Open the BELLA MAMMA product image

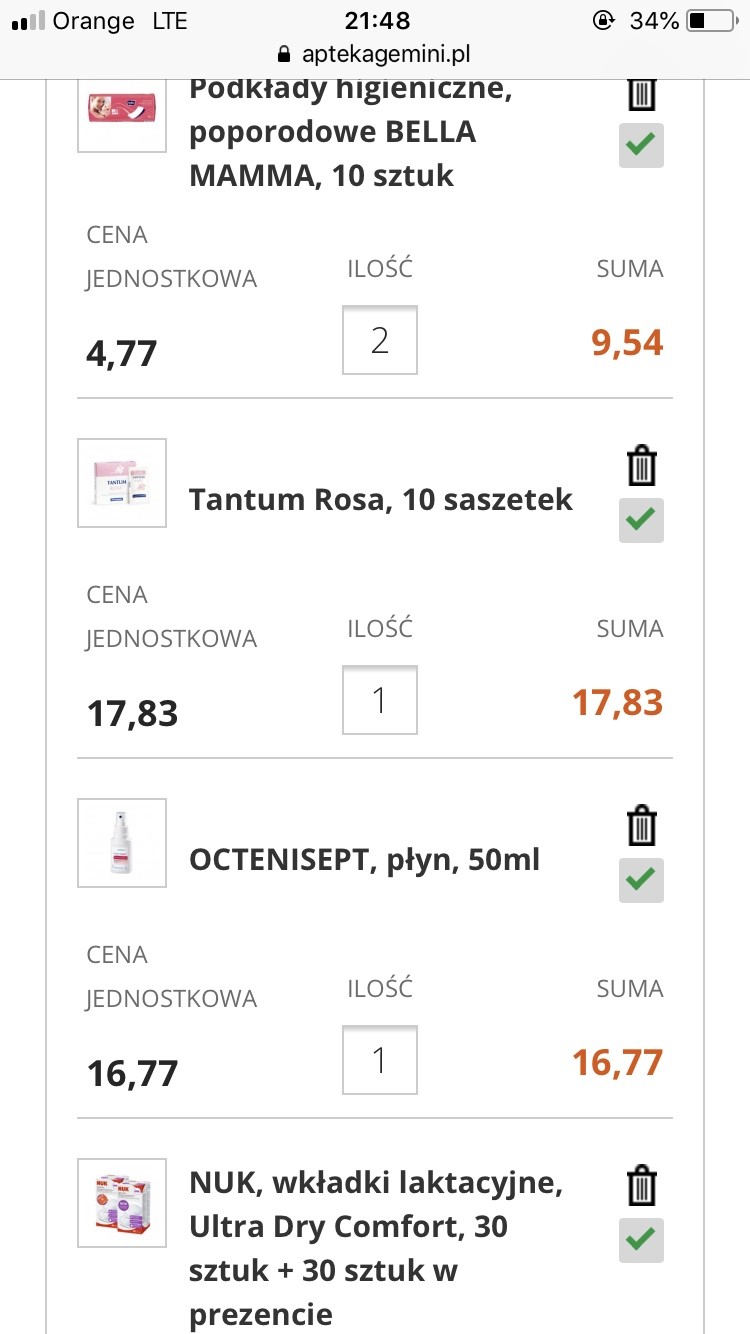point(122,108)
